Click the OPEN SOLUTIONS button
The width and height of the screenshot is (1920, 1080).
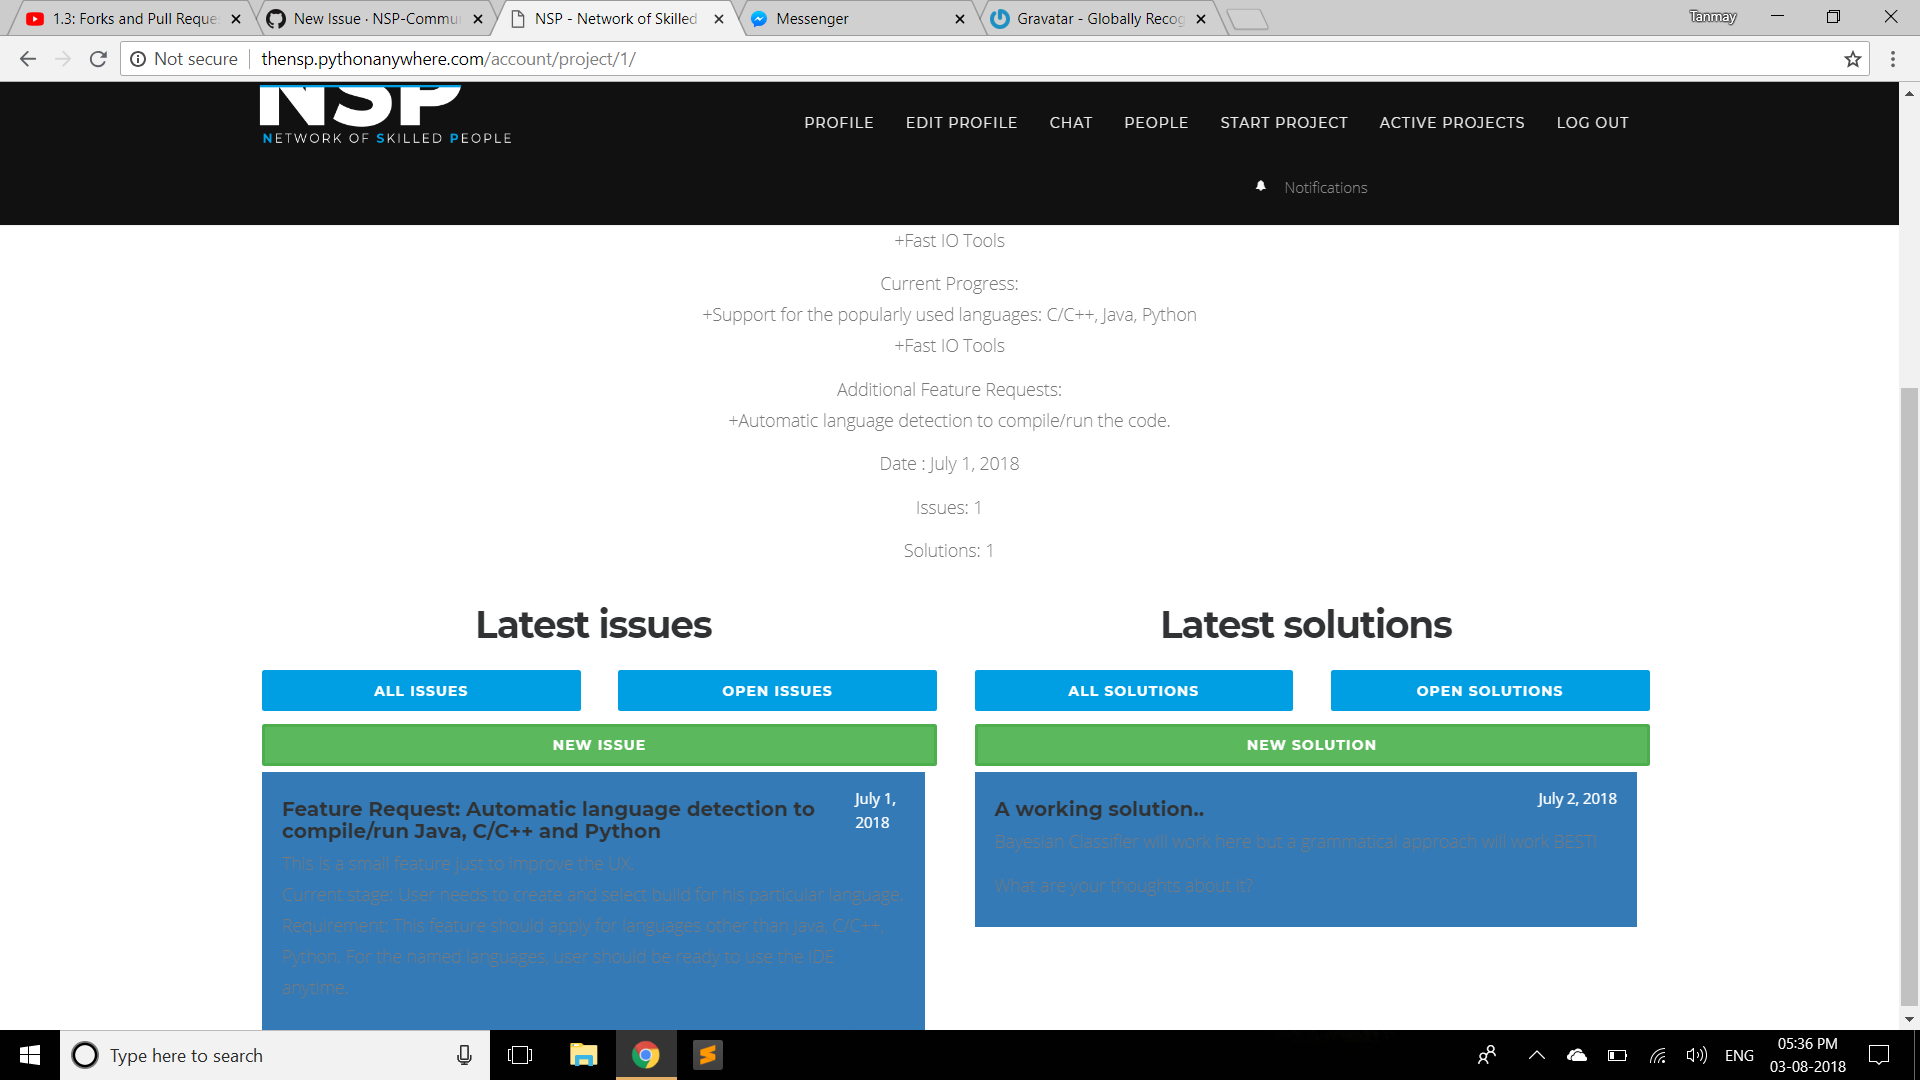click(1489, 690)
